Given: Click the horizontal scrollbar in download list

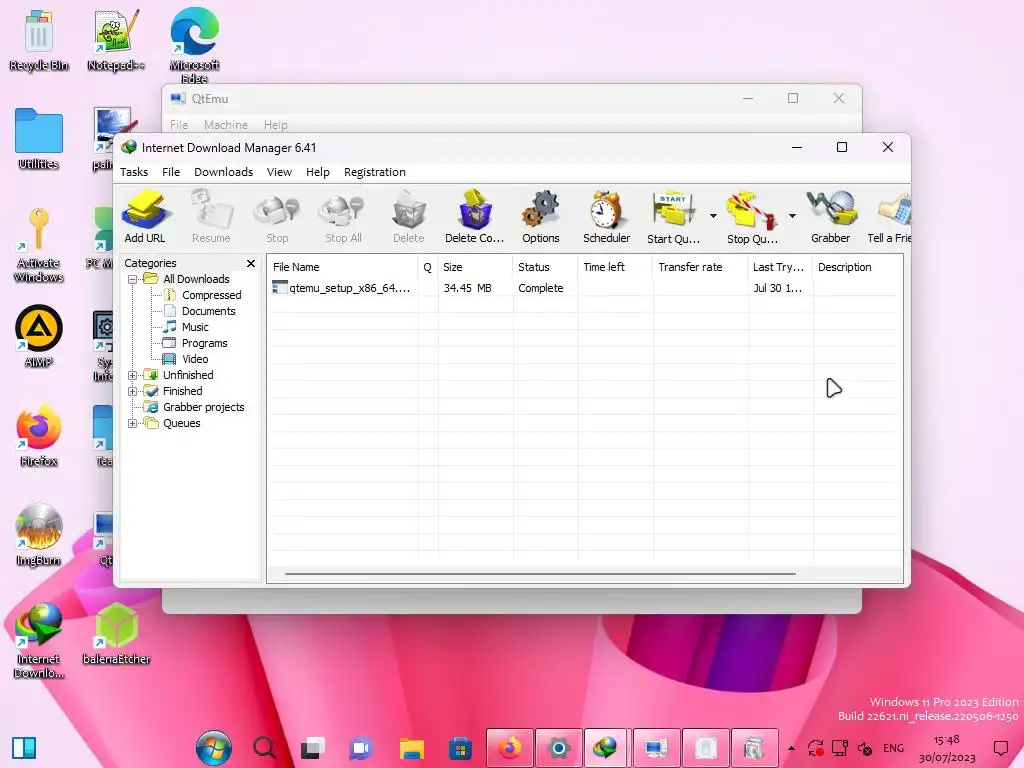Looking at the screenshot, I should pos(540,574).
